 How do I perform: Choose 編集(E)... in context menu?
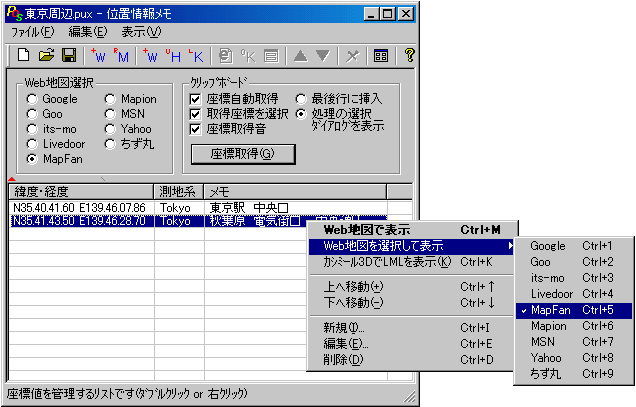[411, 344]
